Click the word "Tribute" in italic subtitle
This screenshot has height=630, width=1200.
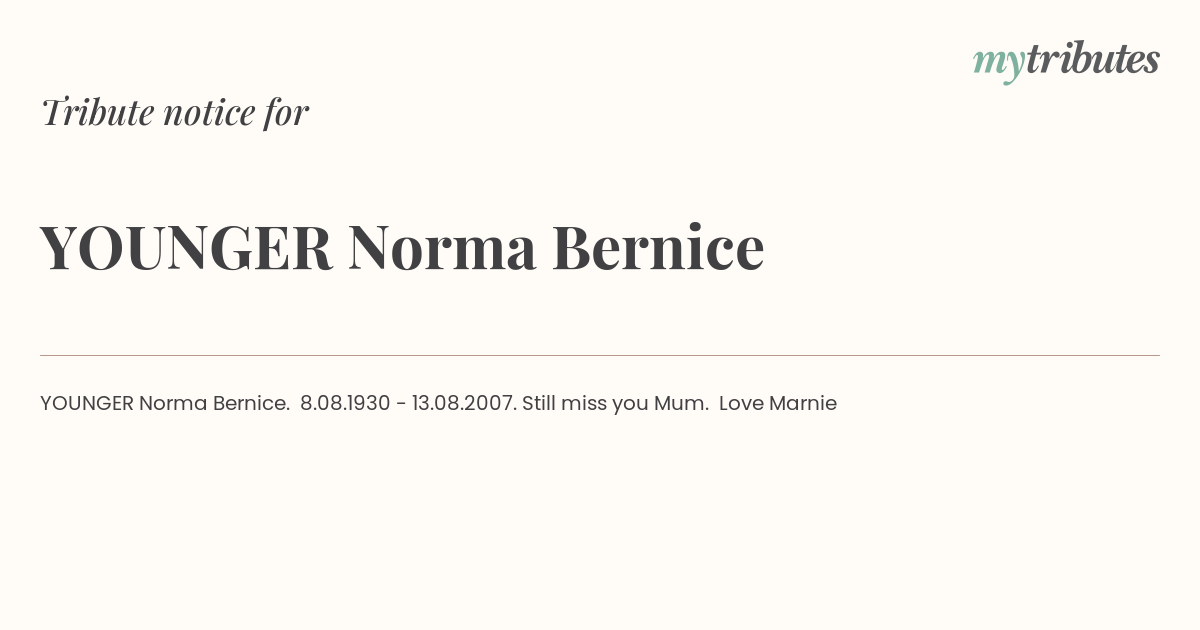tap(97, 112)
